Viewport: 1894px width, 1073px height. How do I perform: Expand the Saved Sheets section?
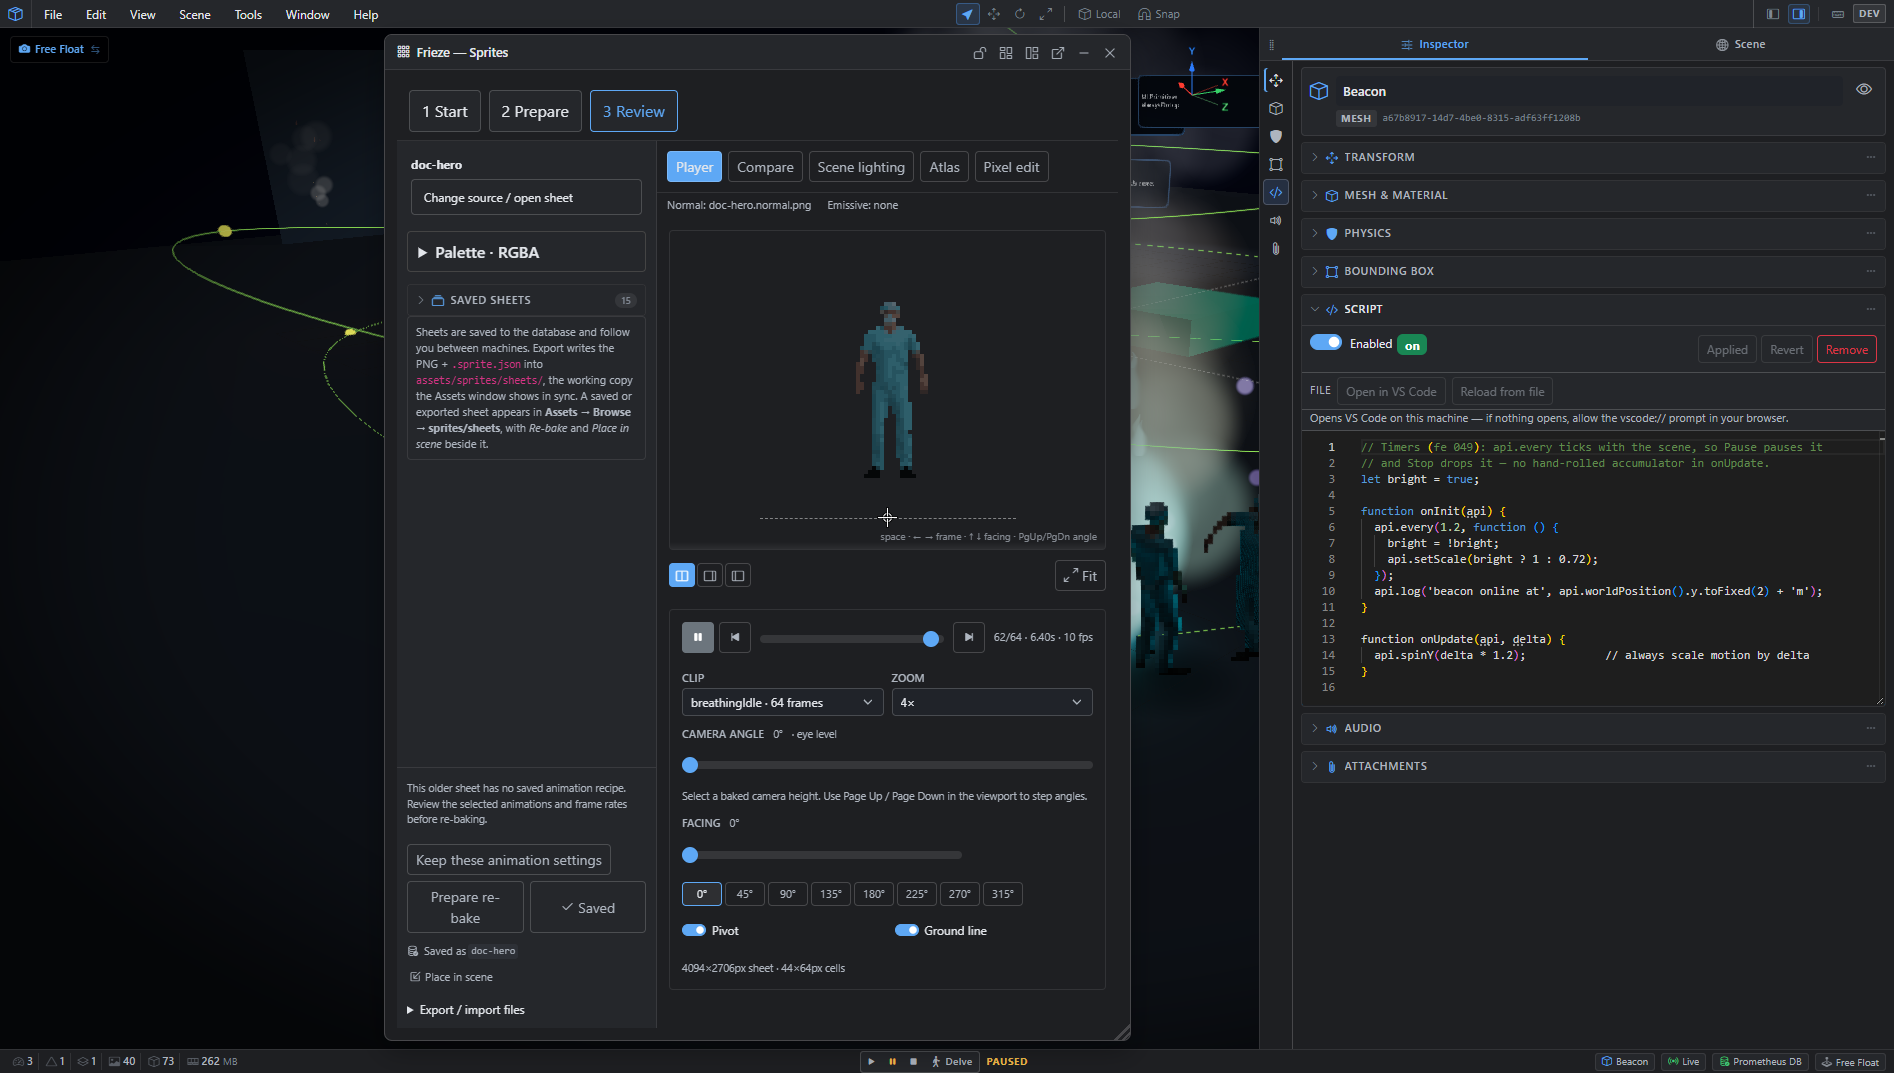pyautogui.click(x=526, y=300)
